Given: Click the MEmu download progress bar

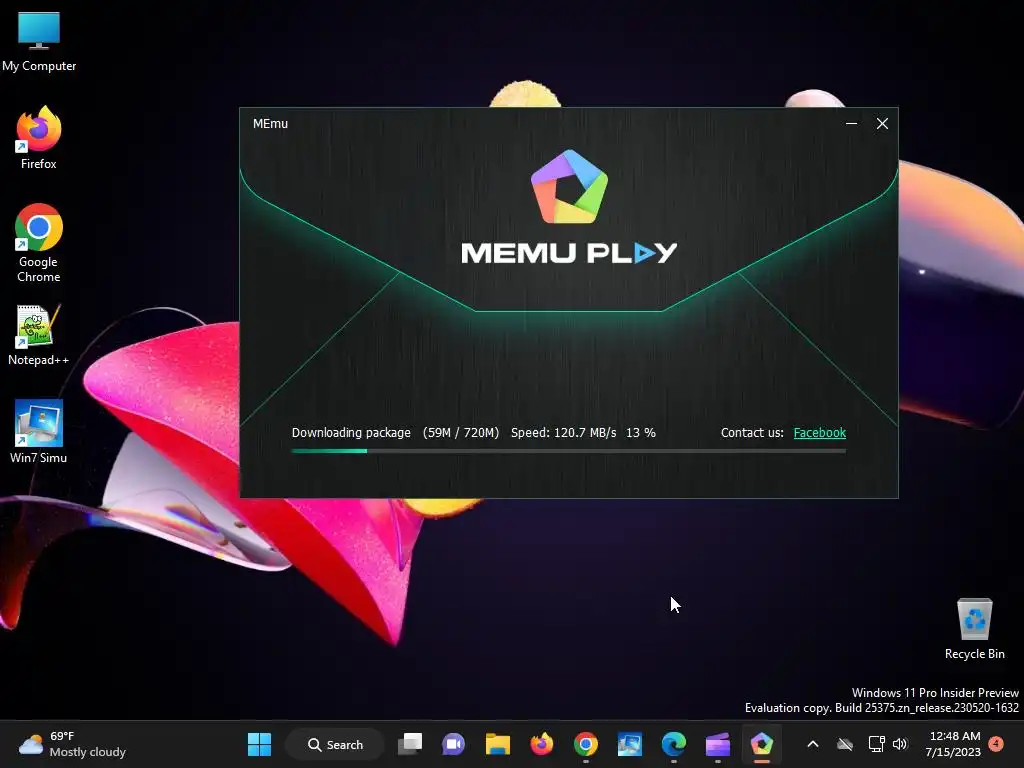Looking at the screenshot, I should (x=568, y=451).
